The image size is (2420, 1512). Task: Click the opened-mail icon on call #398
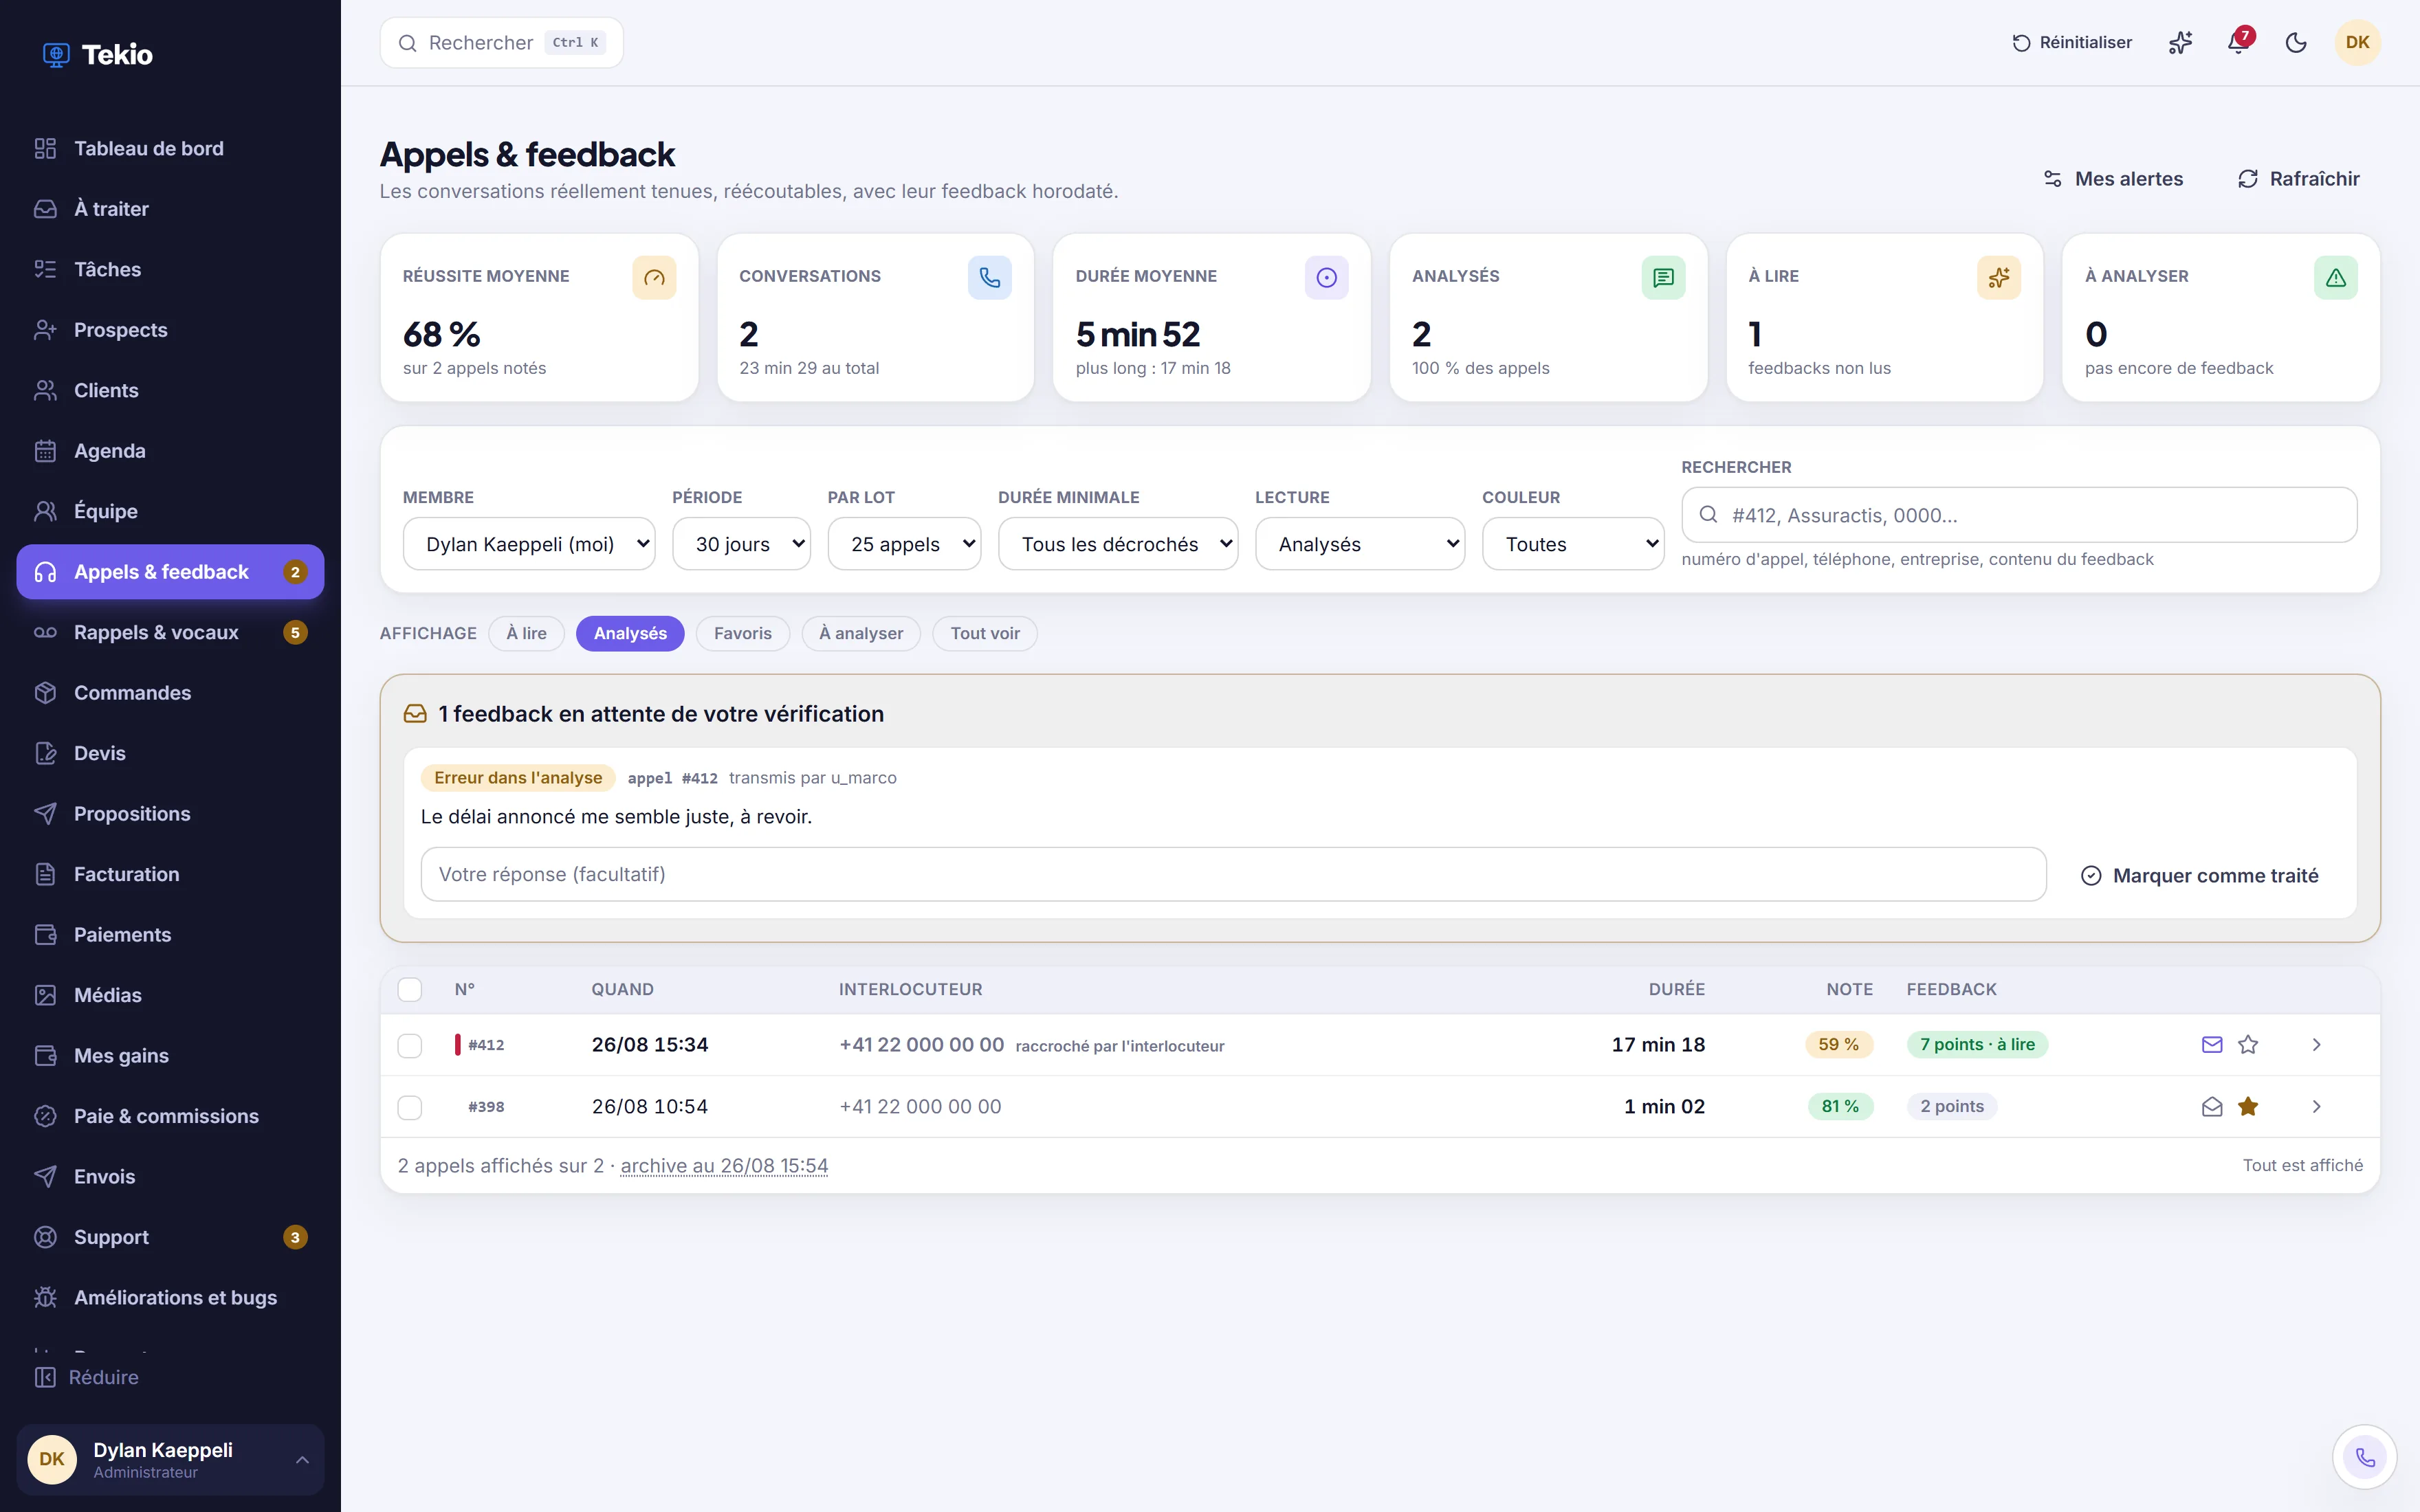point(2212,1106)
